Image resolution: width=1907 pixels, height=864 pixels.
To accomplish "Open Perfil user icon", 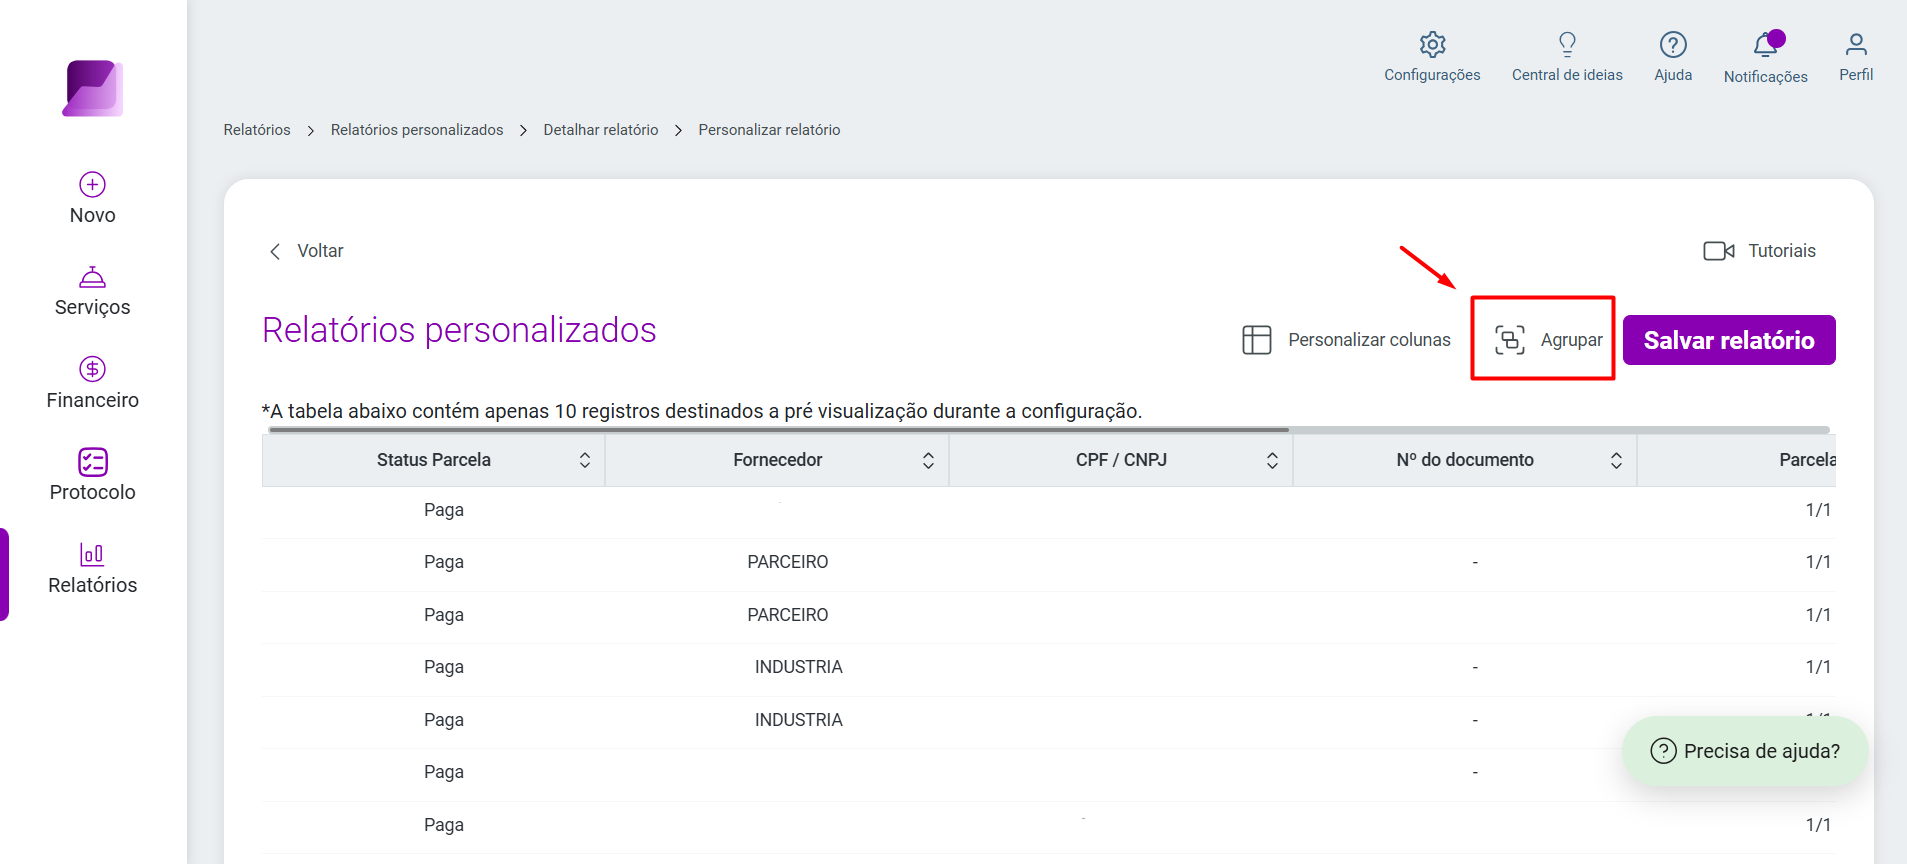I will pos(1856,44).
